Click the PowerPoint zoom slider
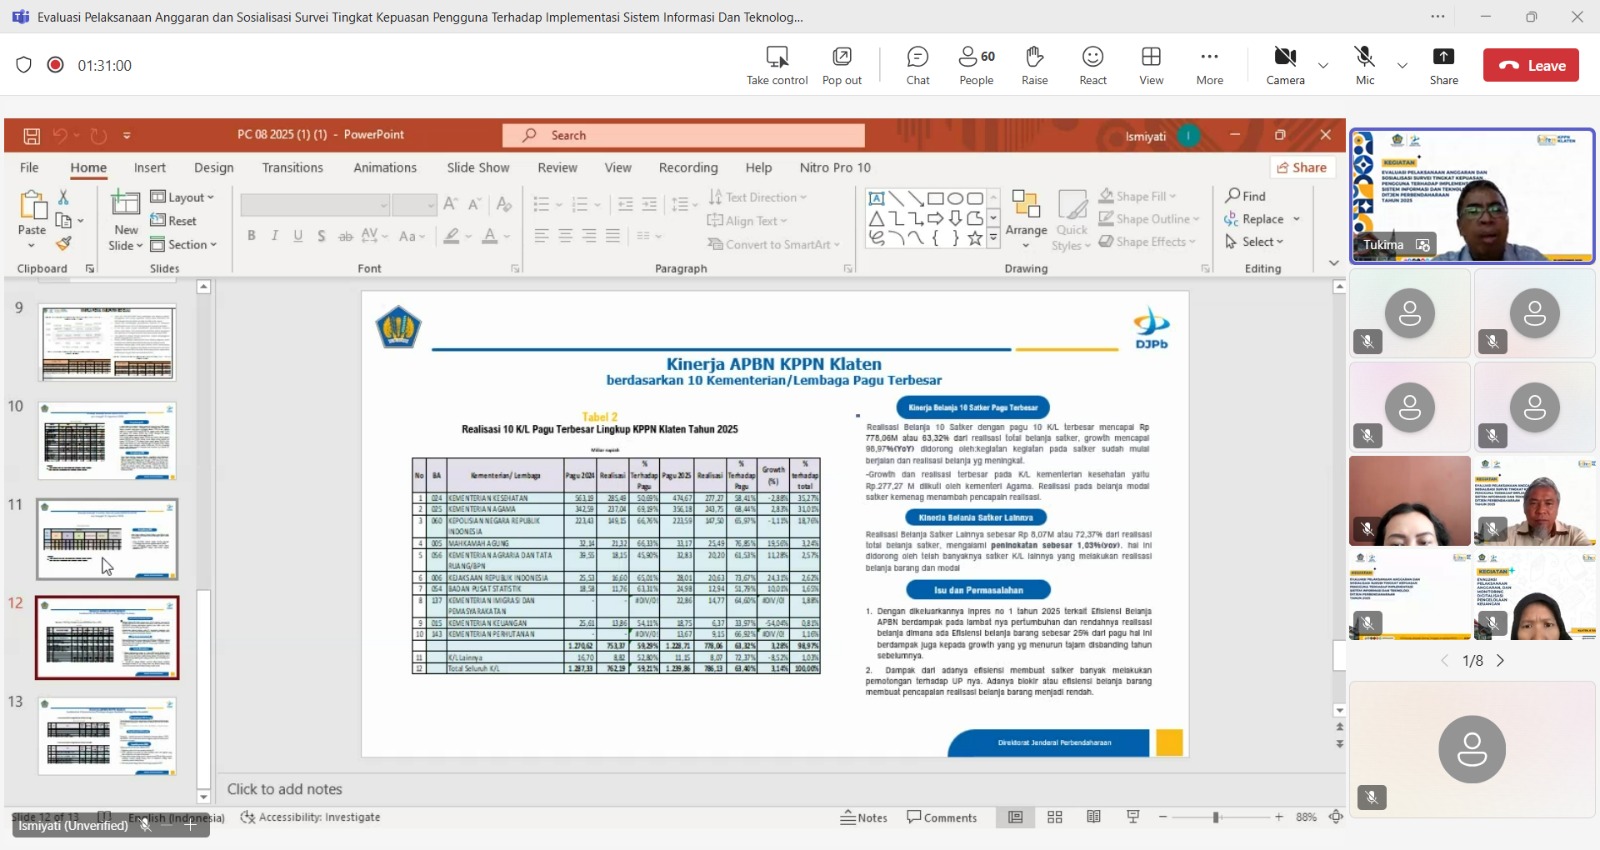The width and height of the screenshot is (1600, 850). pos(1216,817)
